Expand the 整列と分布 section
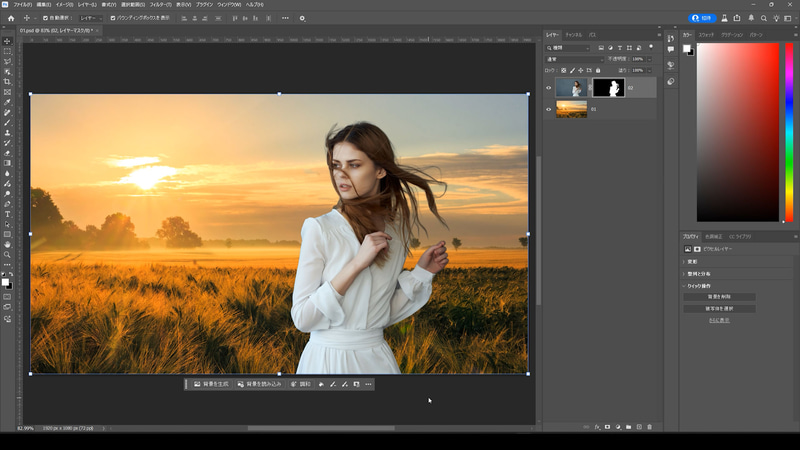The image size is (800, 450). point(697,273)
